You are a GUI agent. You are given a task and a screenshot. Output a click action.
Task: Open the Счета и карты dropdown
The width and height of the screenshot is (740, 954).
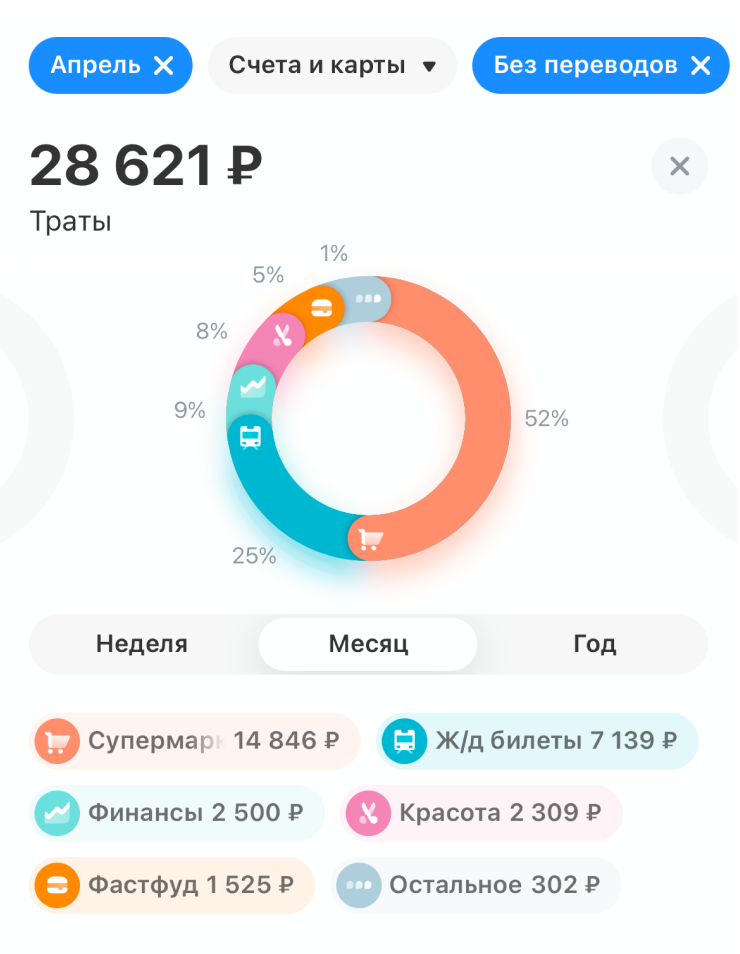[332, 65]
